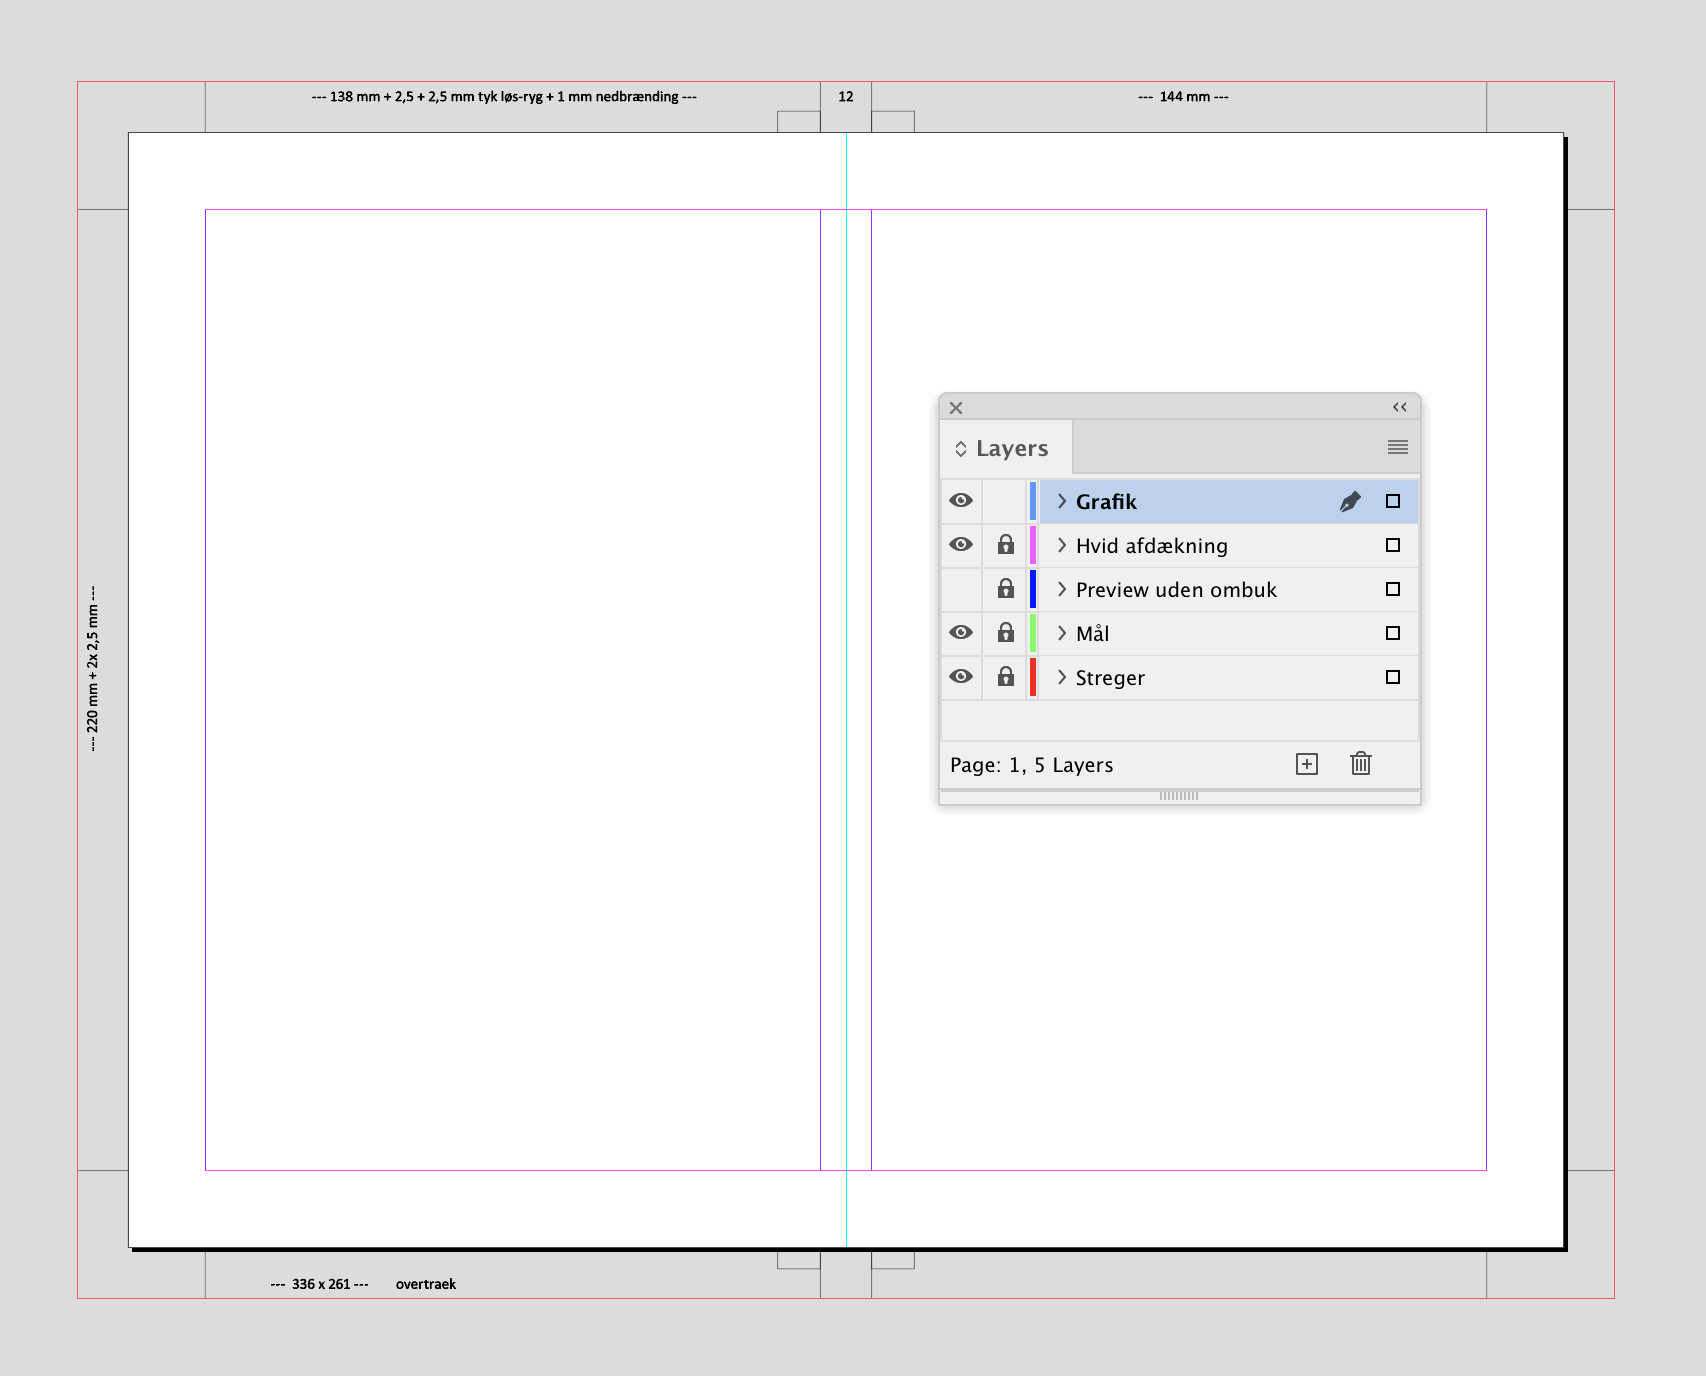Click Streger layer red color bar

click(x=1033, y=677)
